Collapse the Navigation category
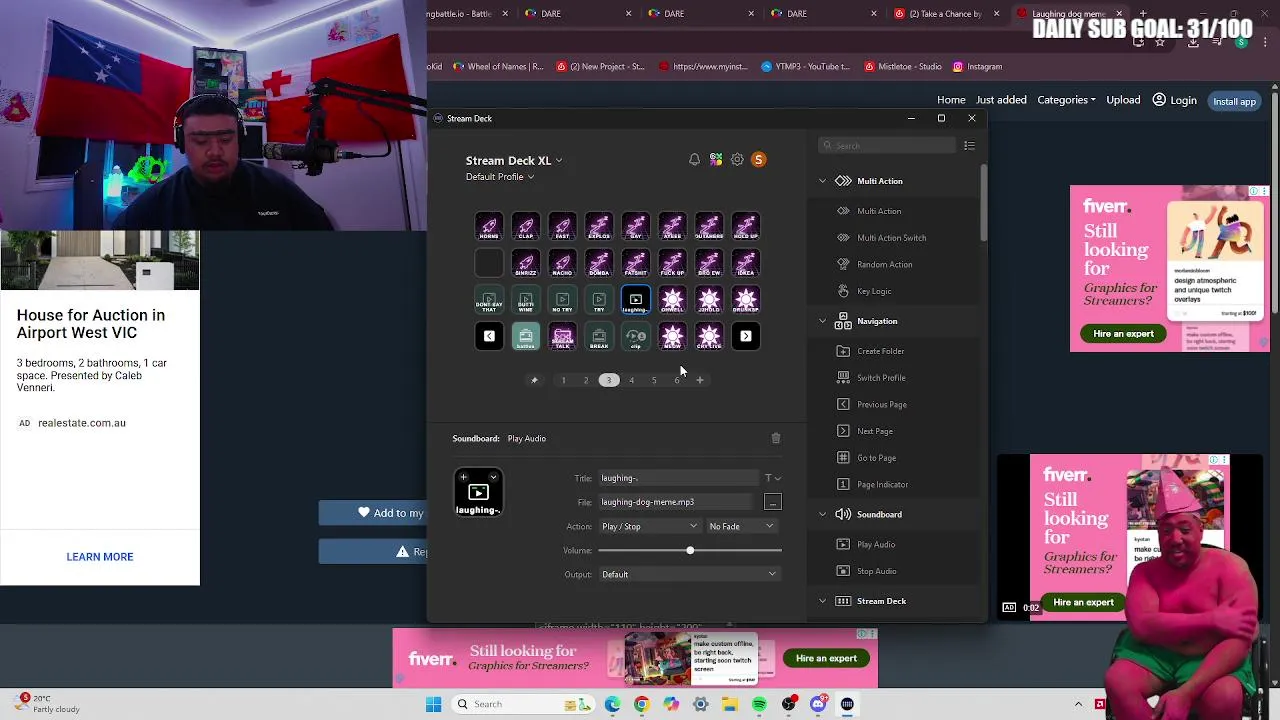Screen dimensions: 1280x720 823,321
